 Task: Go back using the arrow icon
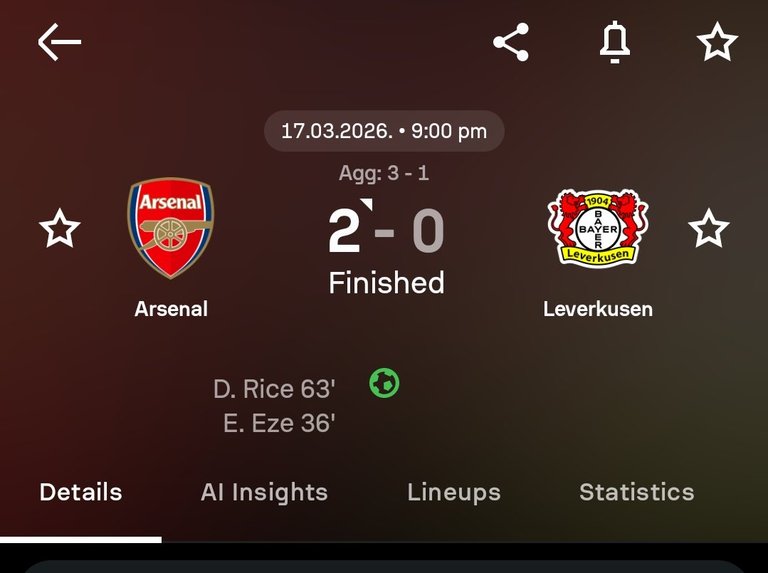59,42
